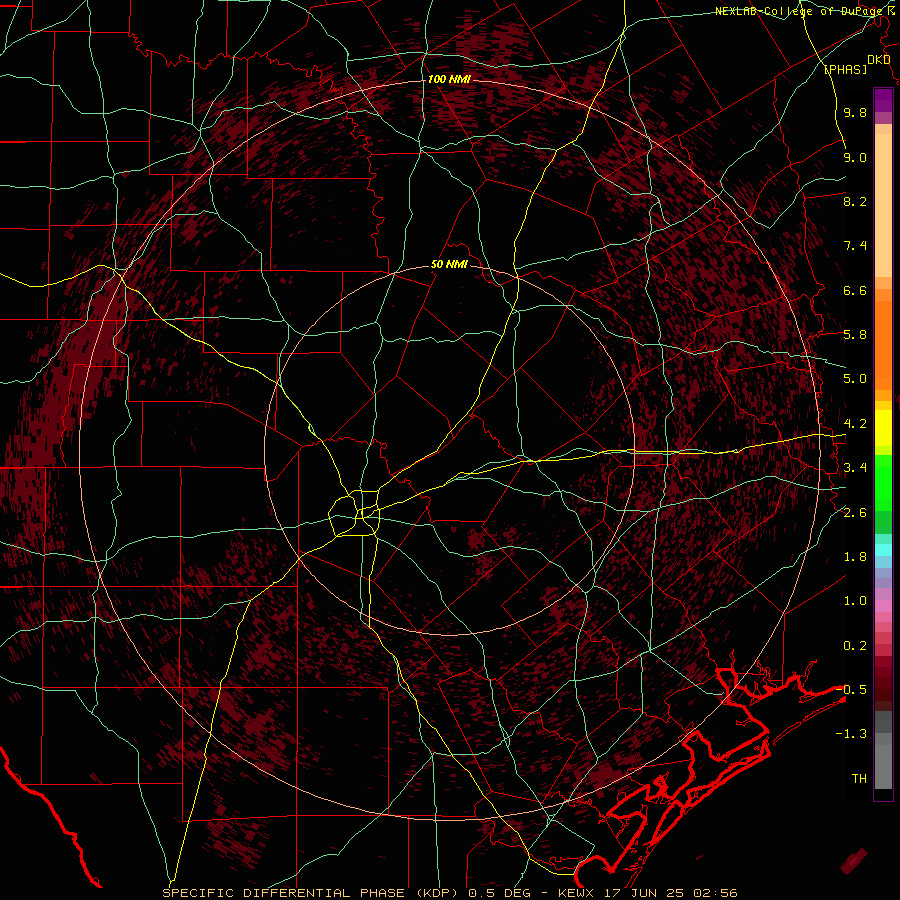
Task: Pick the cyan segment beside 1.8
Action: (x=883, y=550)
